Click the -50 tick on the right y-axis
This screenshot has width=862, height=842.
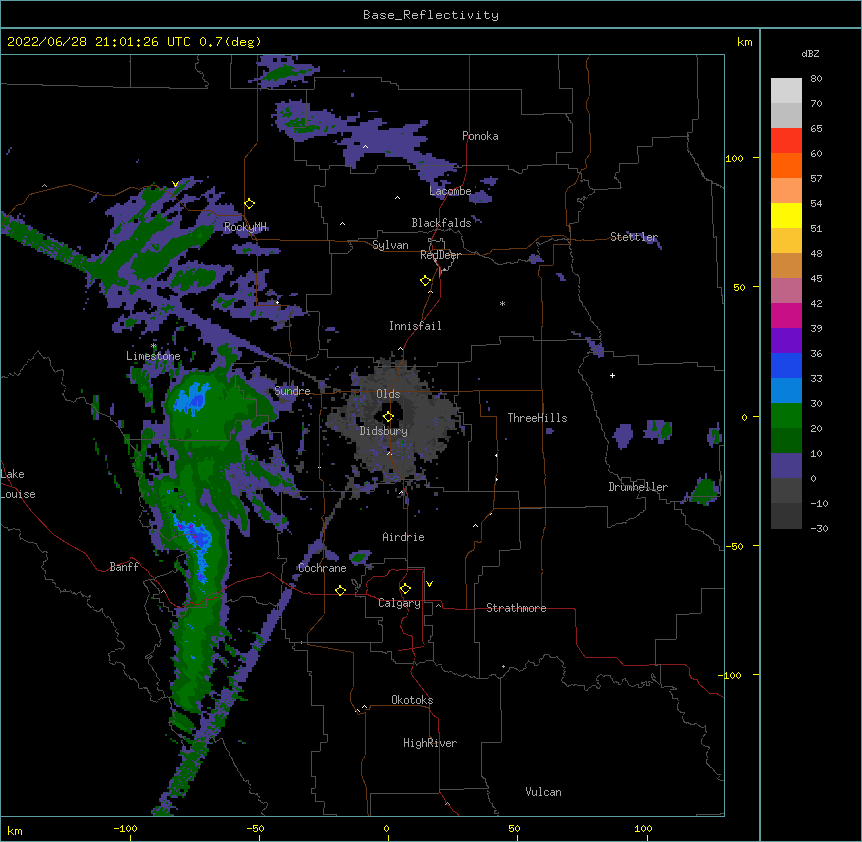734,546
